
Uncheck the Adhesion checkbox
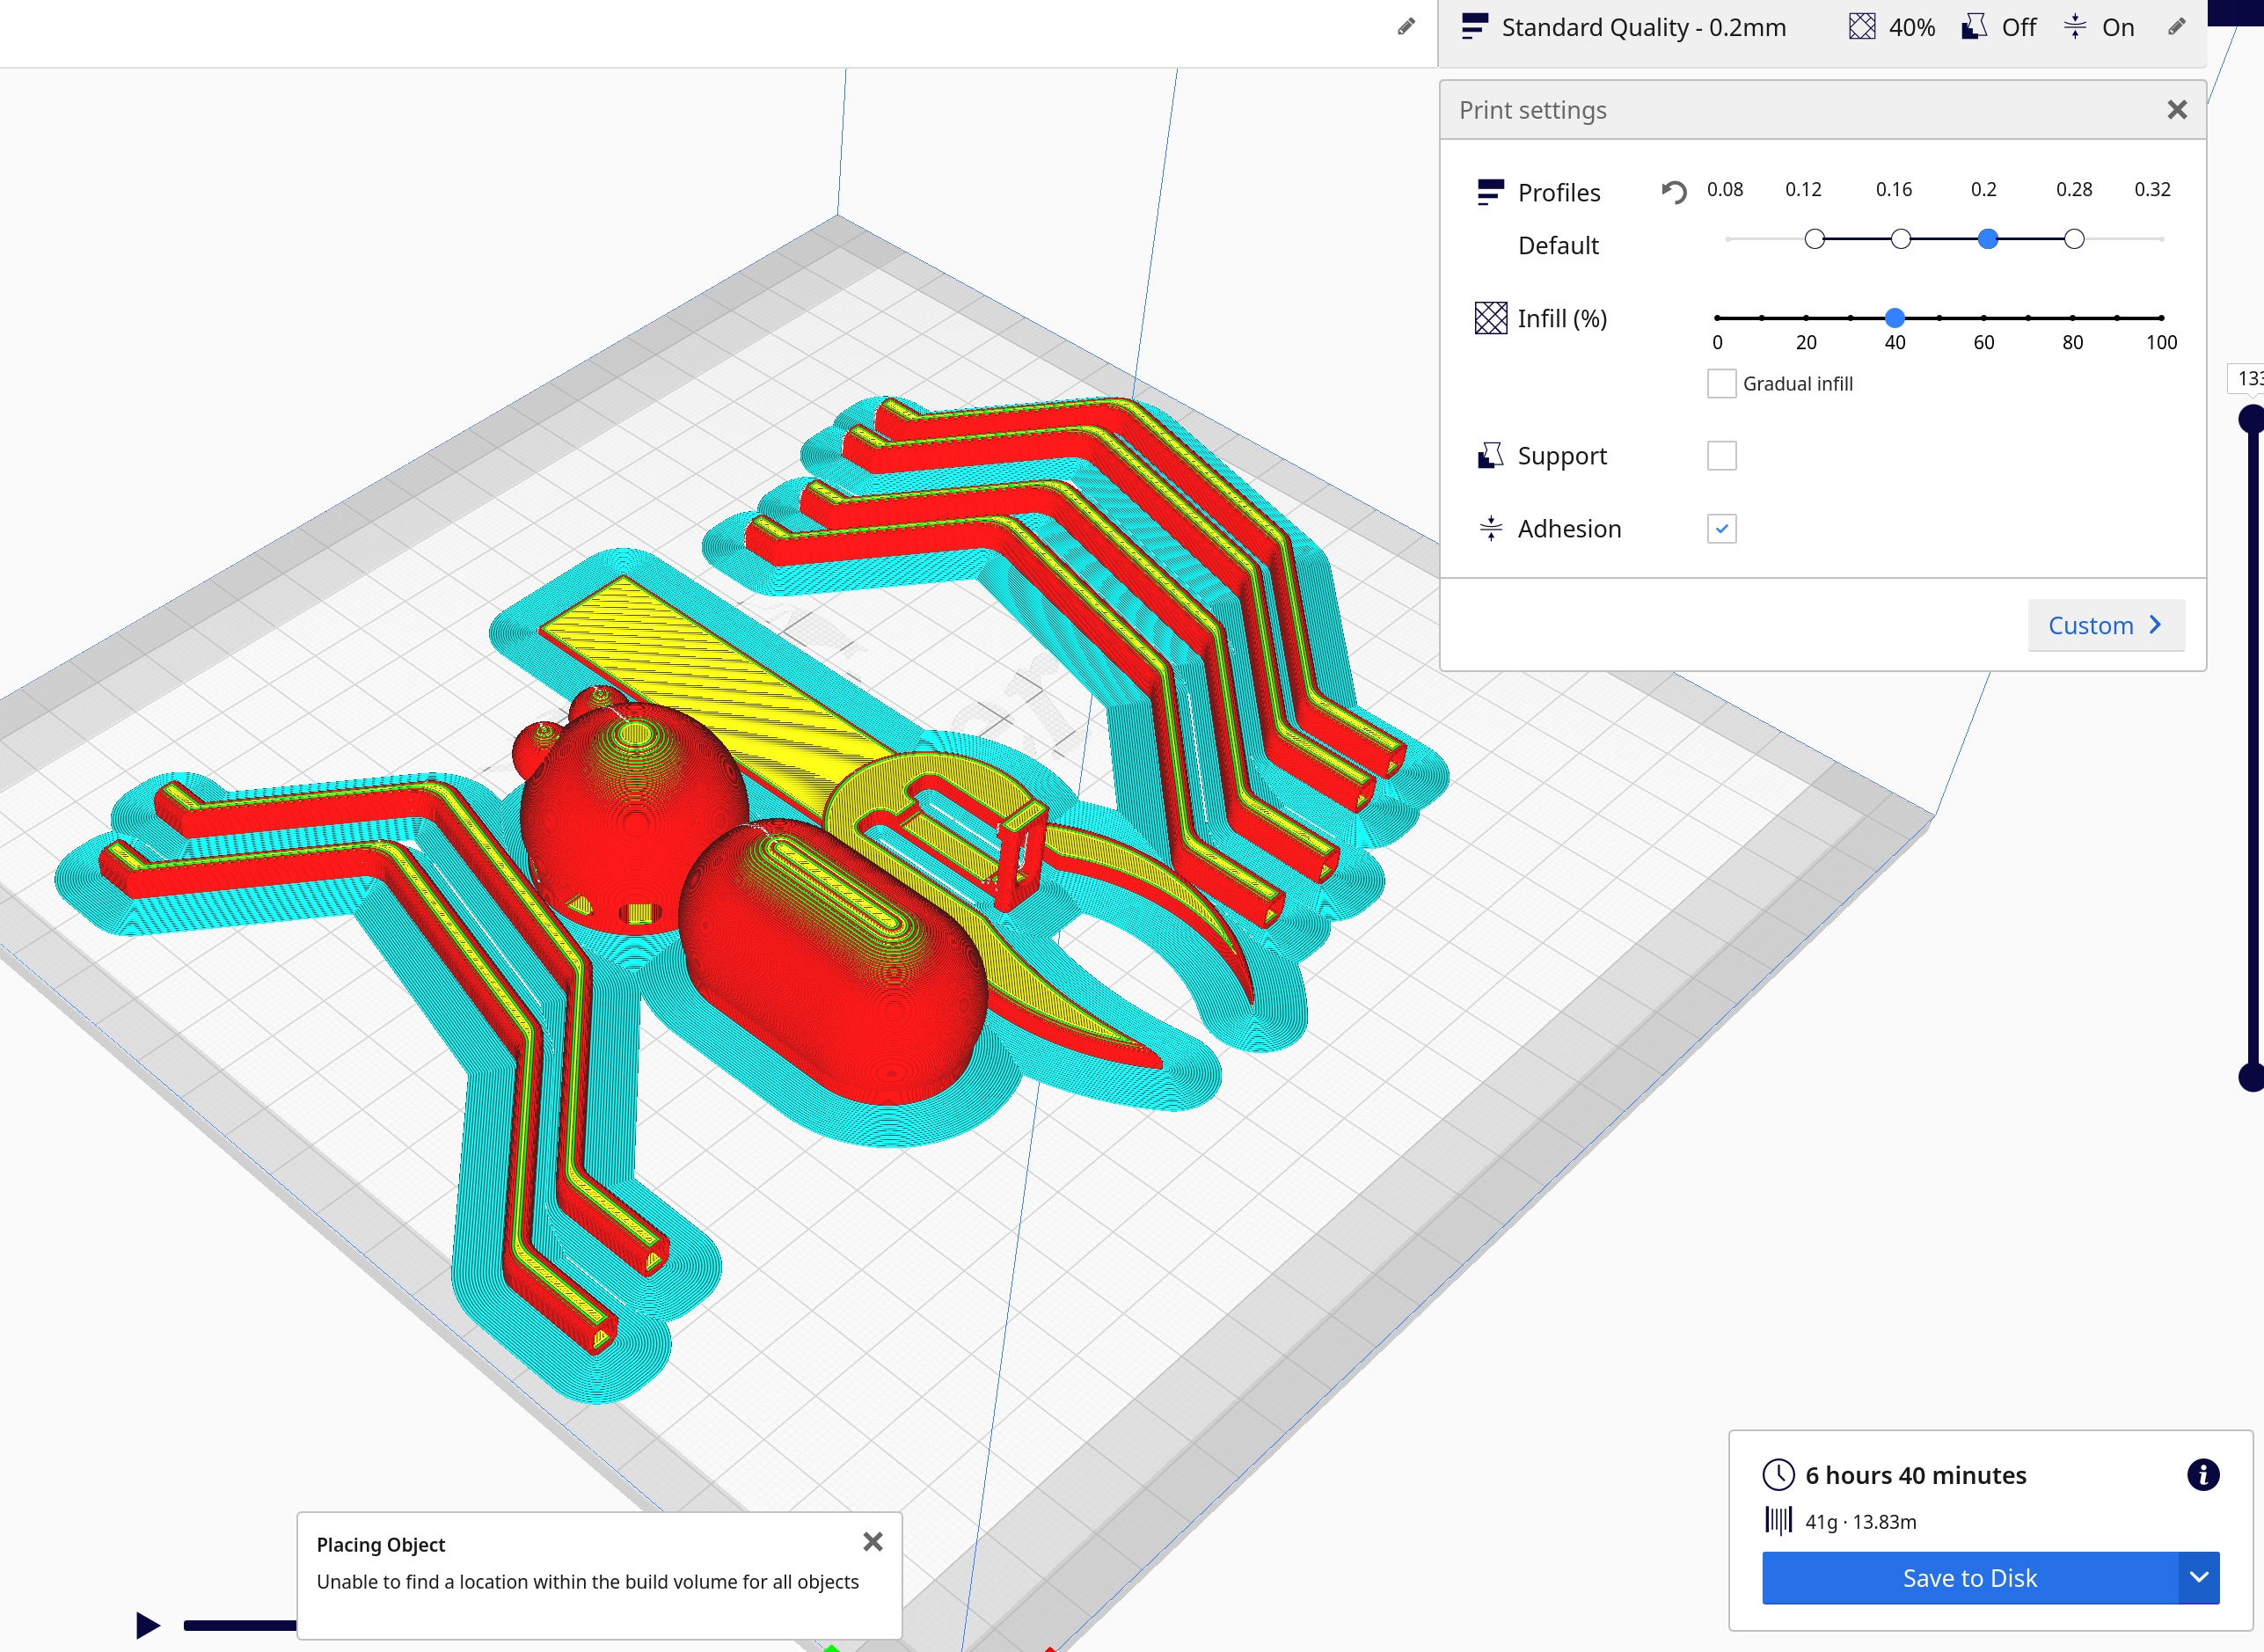pos(1721,528)
